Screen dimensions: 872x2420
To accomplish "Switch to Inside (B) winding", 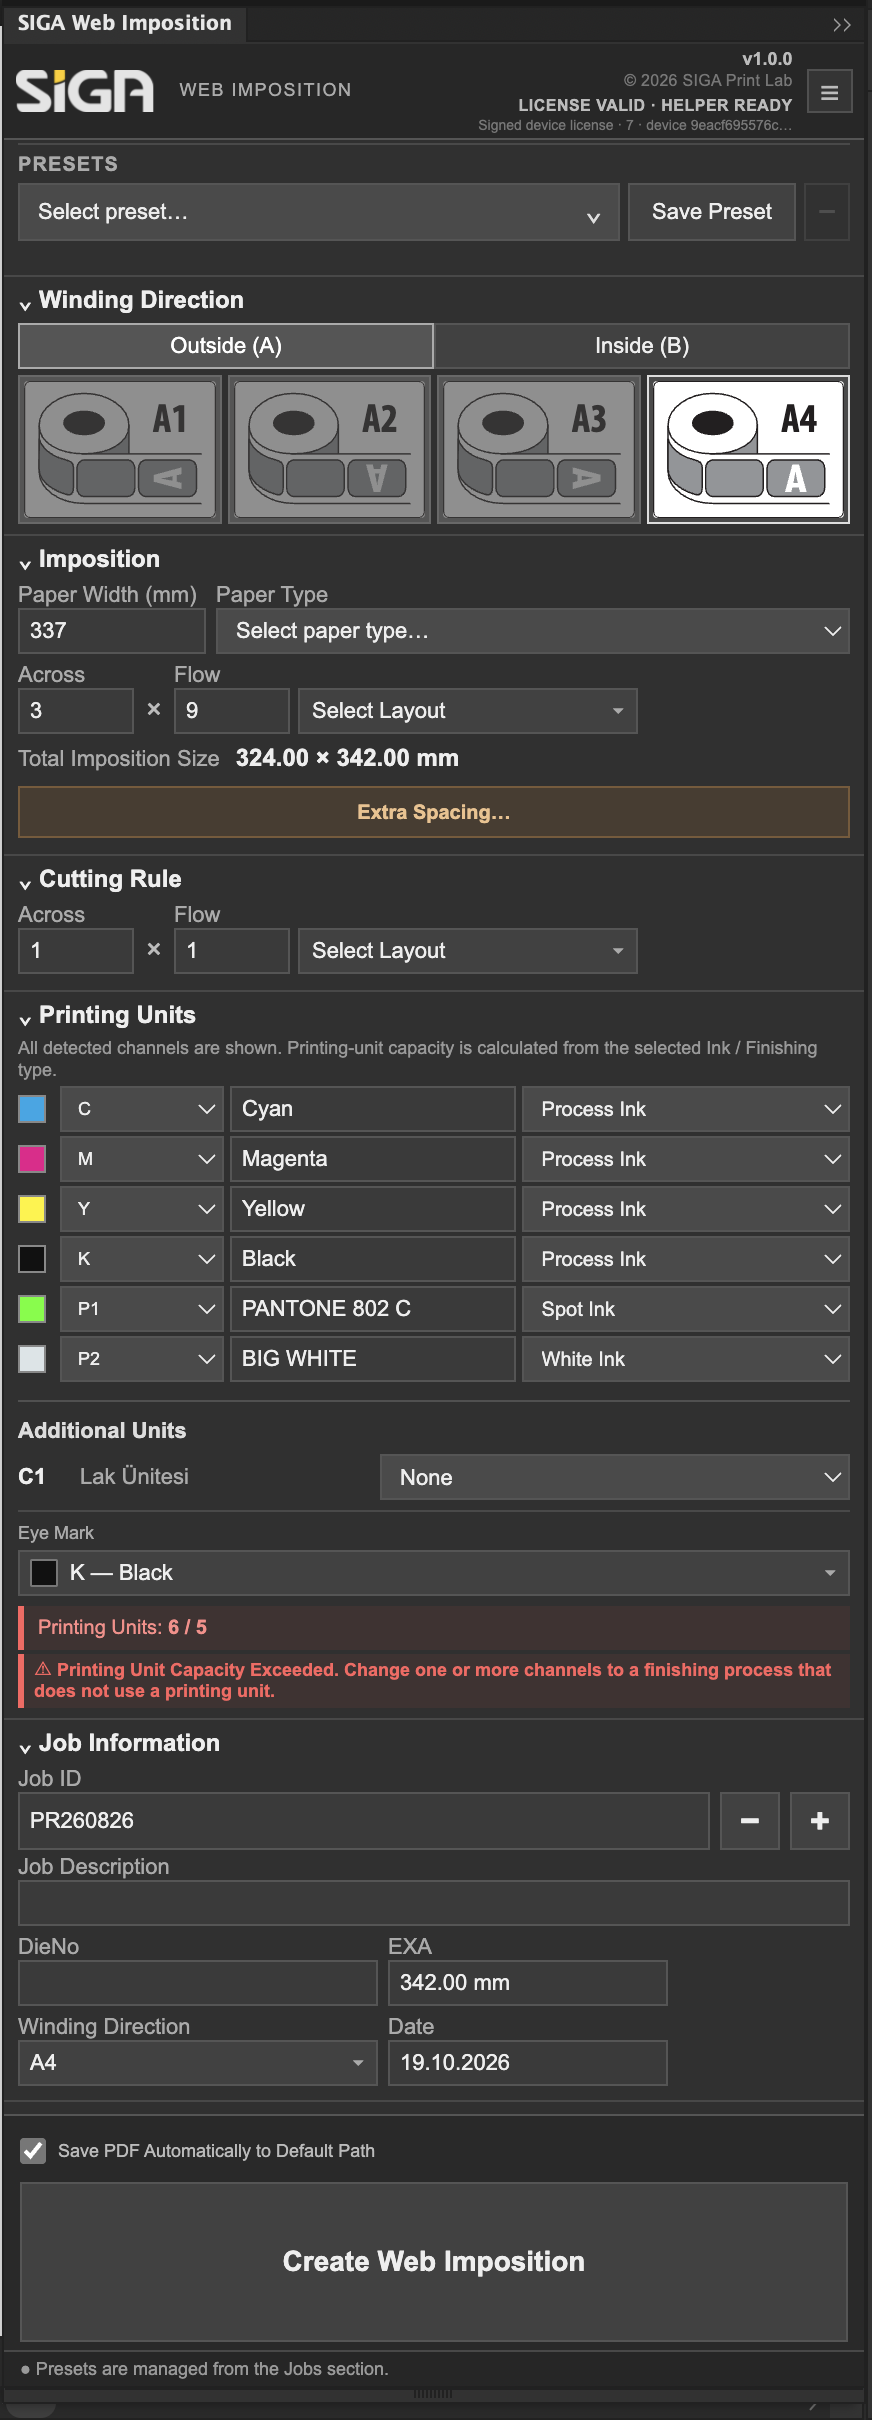I will click(642, 346).
